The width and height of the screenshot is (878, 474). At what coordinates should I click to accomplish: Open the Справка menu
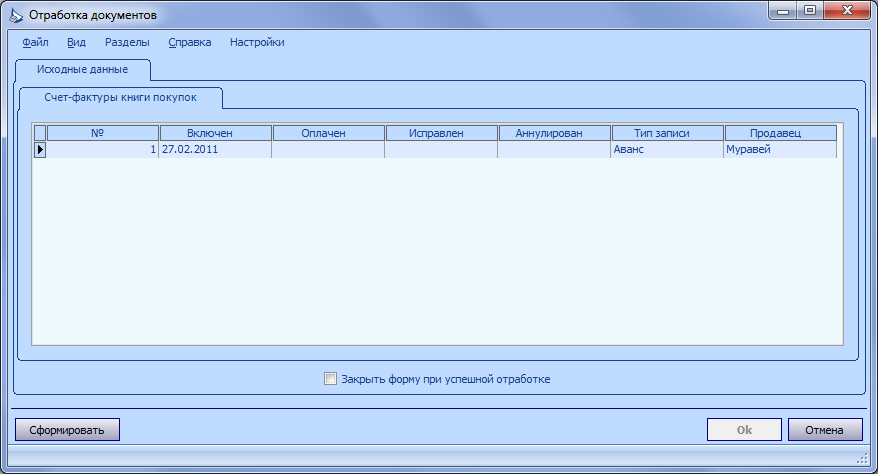tap(190, 42)
